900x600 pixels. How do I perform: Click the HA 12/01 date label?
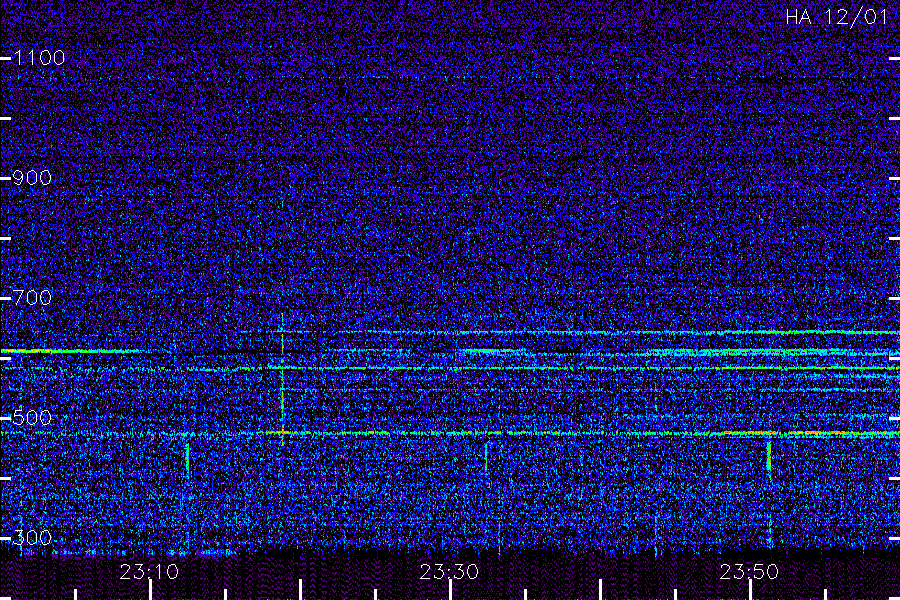(x=837, y=17)
